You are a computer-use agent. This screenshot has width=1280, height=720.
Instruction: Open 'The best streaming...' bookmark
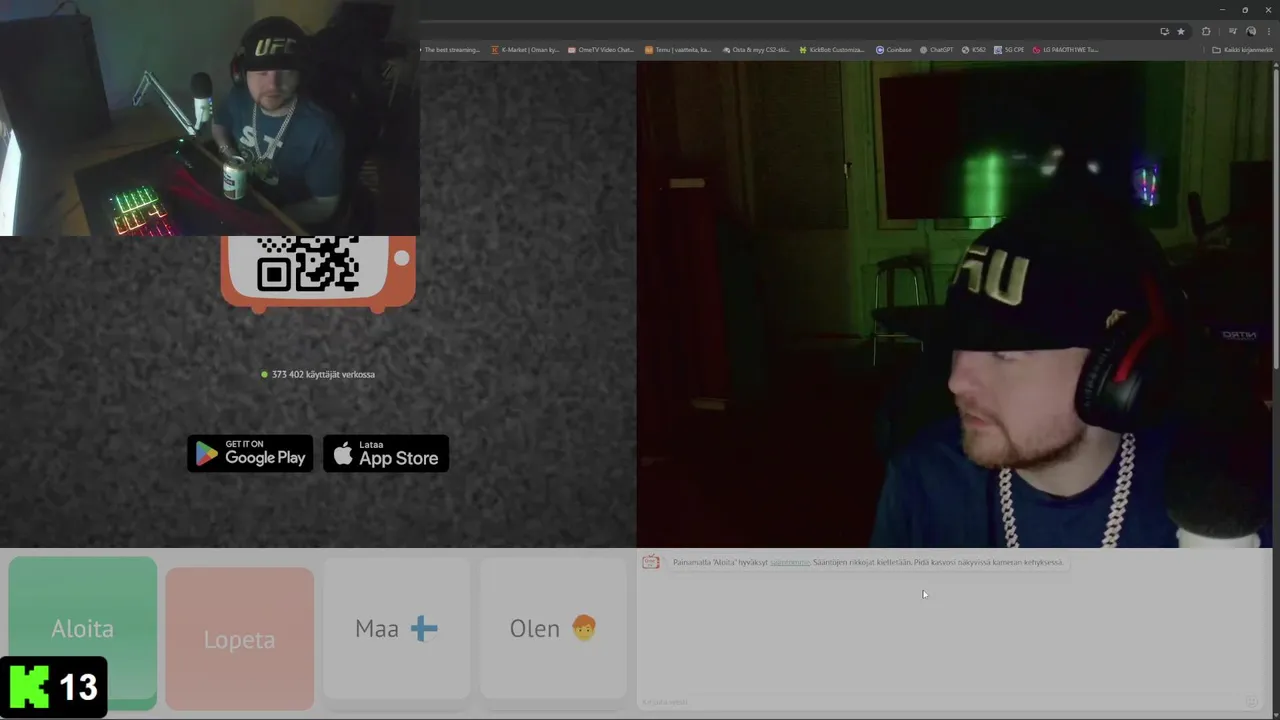[452, 50]
